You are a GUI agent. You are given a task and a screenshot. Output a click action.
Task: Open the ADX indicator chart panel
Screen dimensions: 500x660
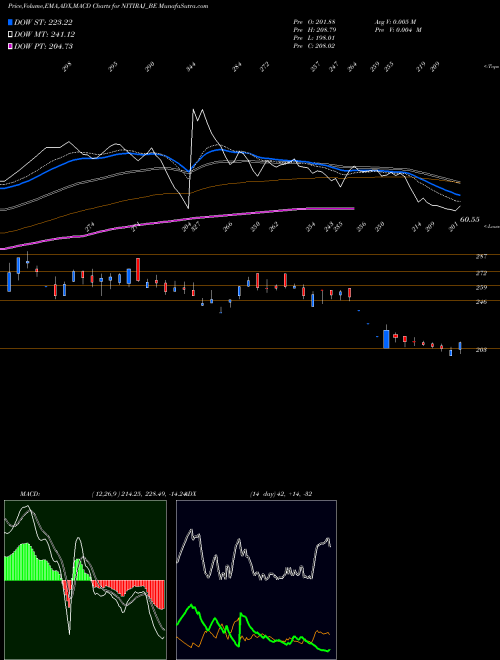[x=256, y=580]
